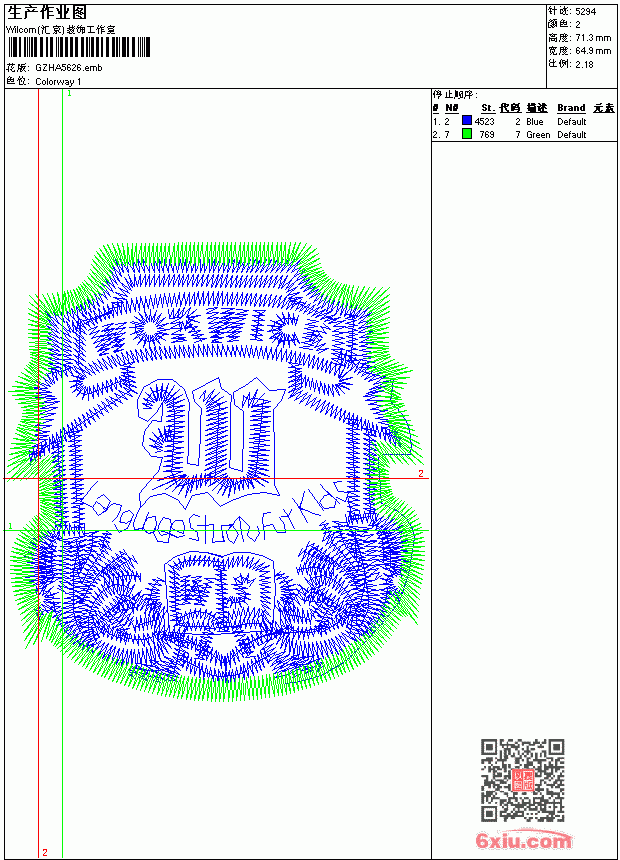Click the embroidered book shape in design
620x860 pixels.
click(x=219, y=590)
